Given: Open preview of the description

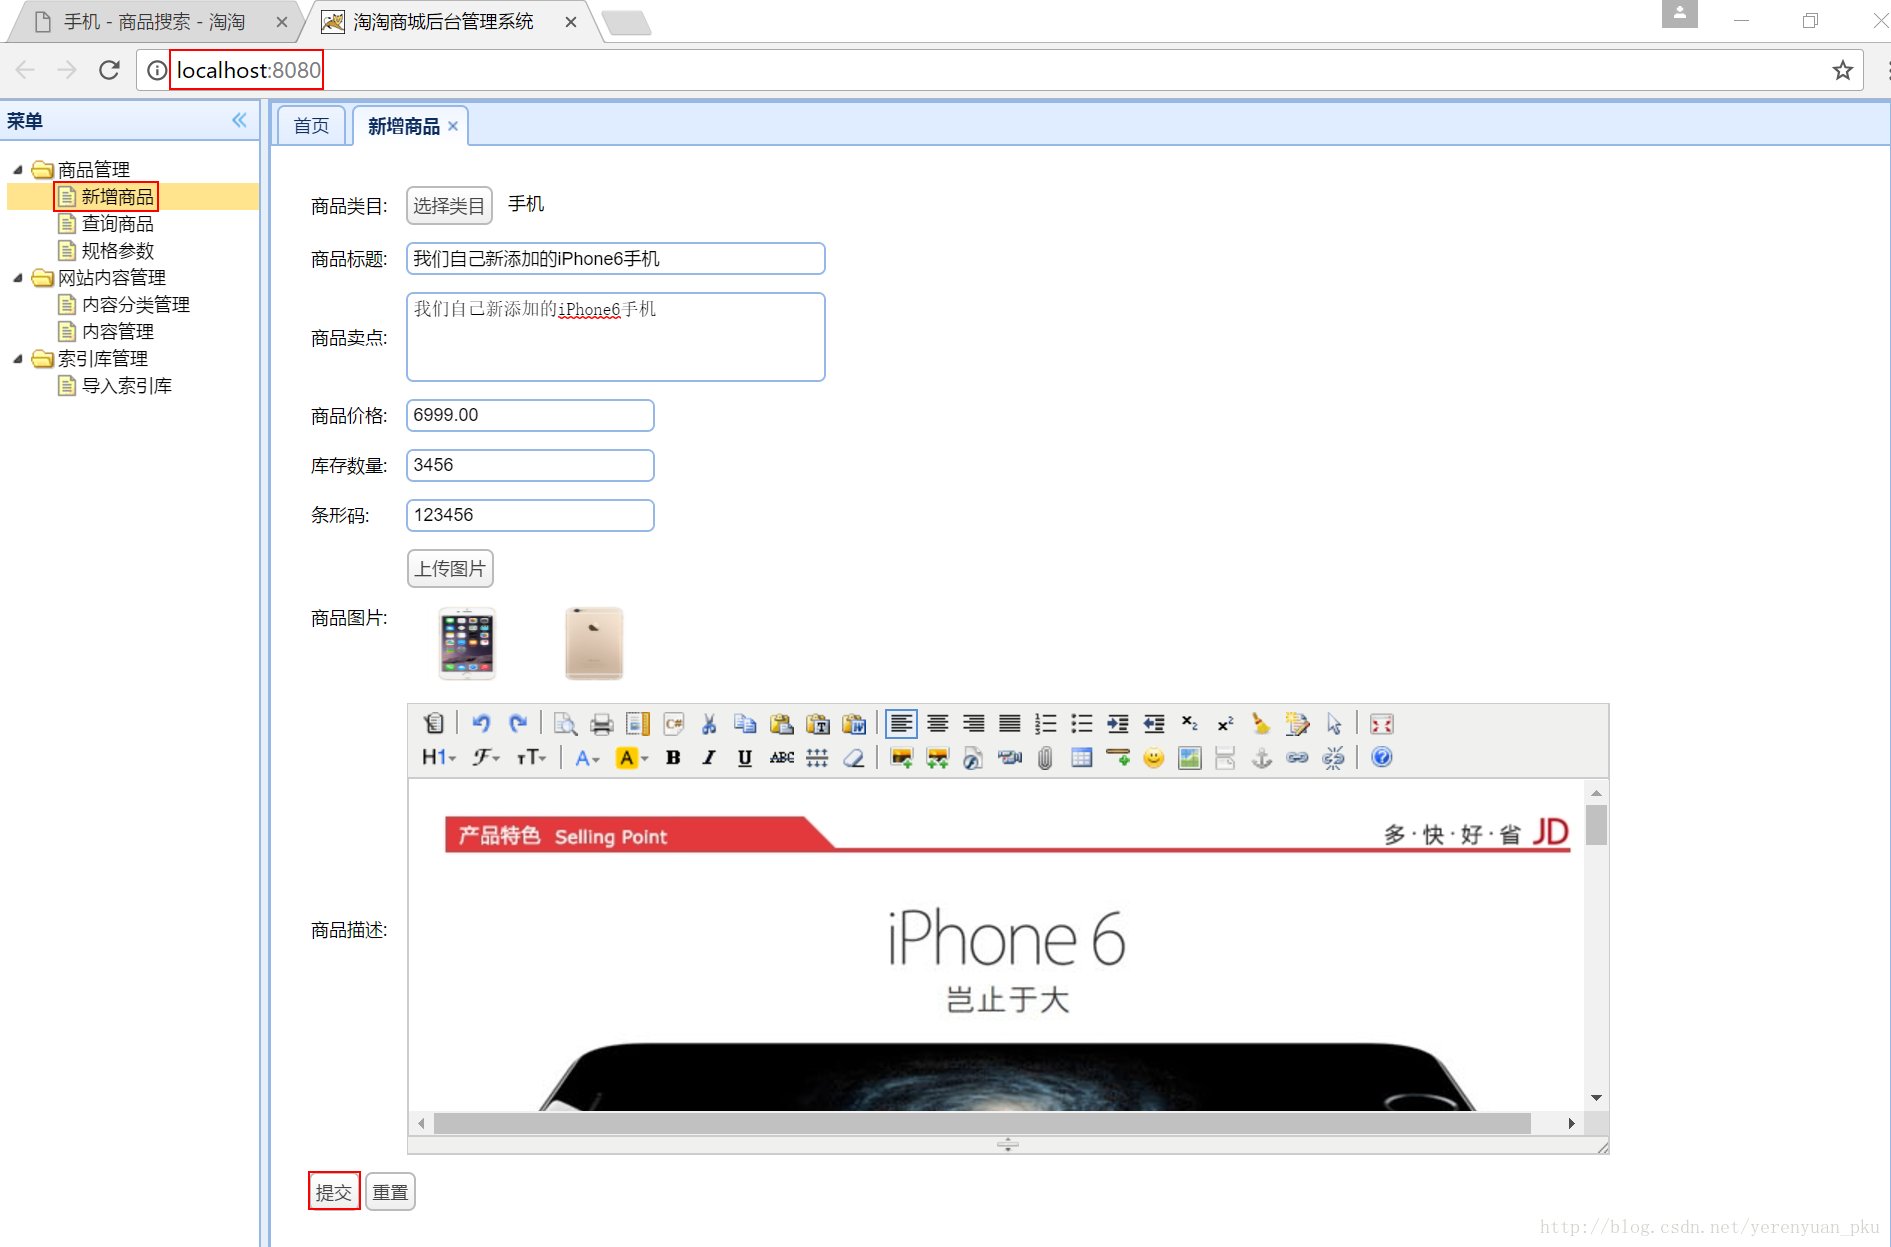Looking at the screenshot, I should (x=565, y=723).
